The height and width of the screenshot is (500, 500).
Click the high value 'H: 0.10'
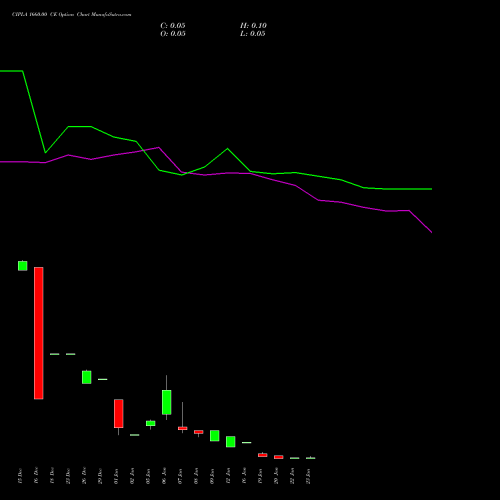tap(253, 26)
